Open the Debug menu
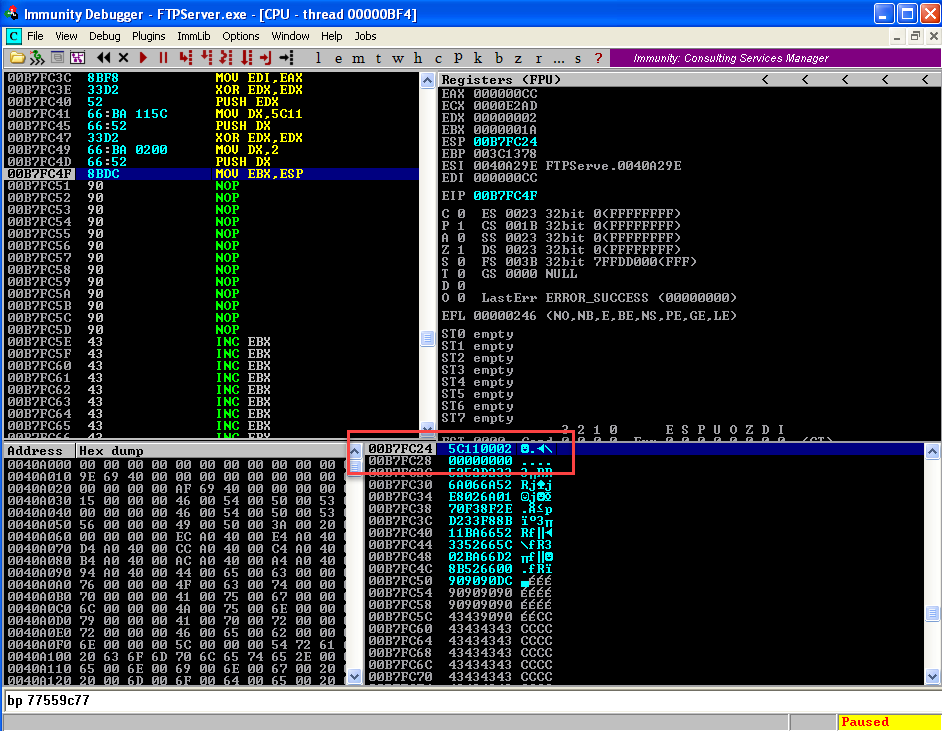This screenshot has width=942, height=731. click(105, 36)
